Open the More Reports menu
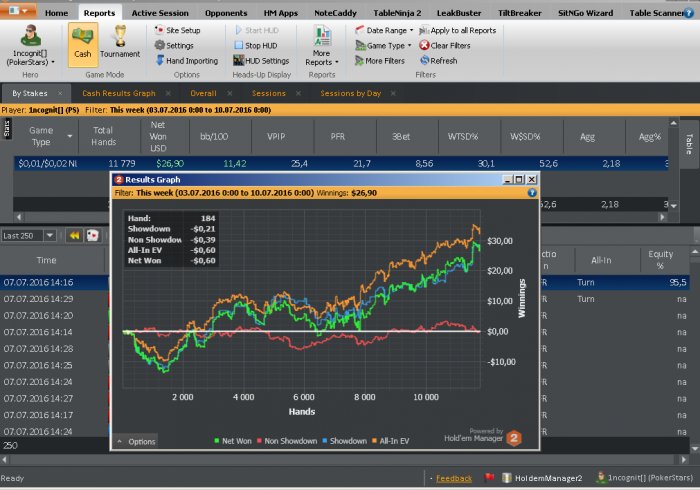700x490 pixels. (x=321, y=46)
